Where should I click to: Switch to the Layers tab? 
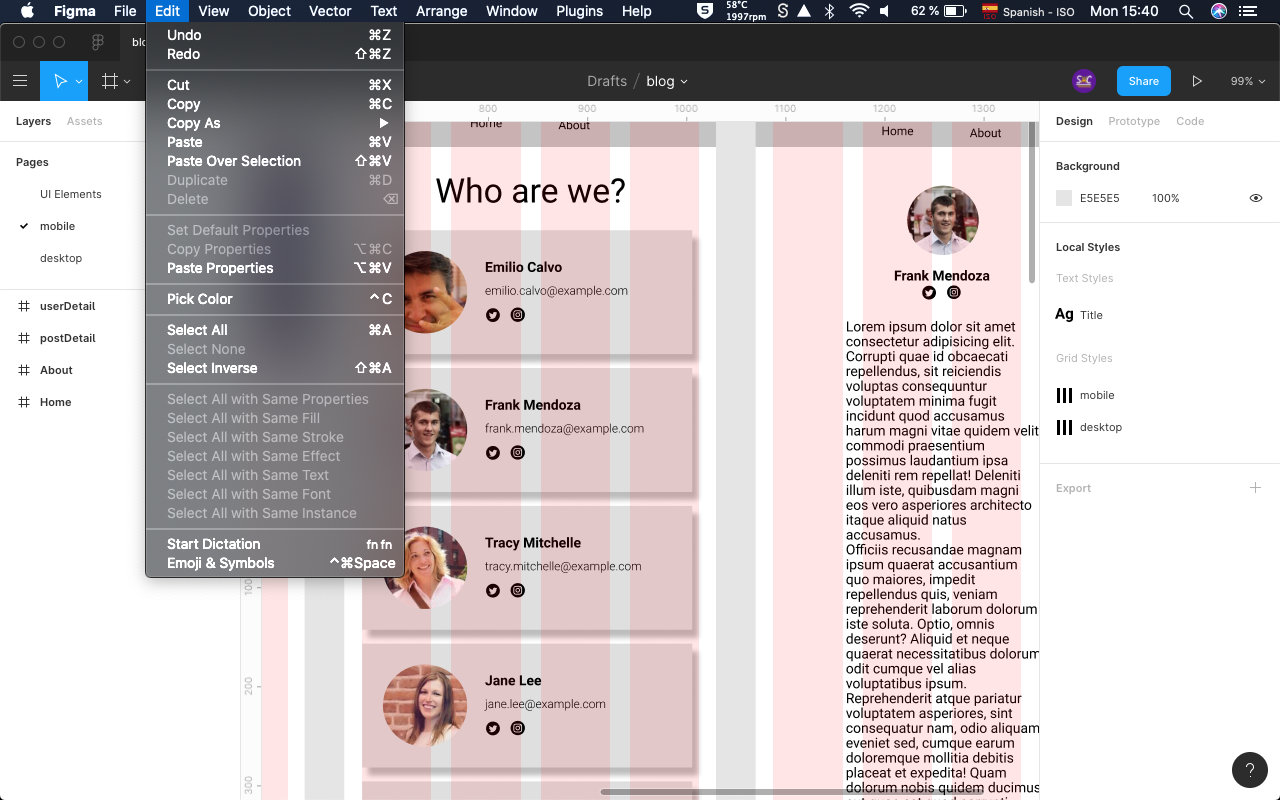(x=33, y=121)
